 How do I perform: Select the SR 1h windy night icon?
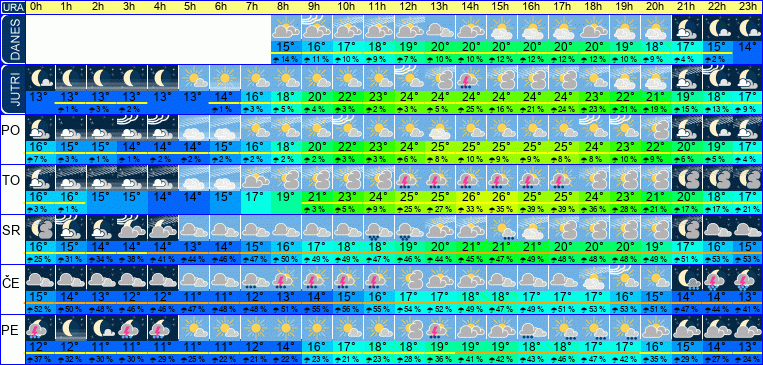[x=71, y=228]
